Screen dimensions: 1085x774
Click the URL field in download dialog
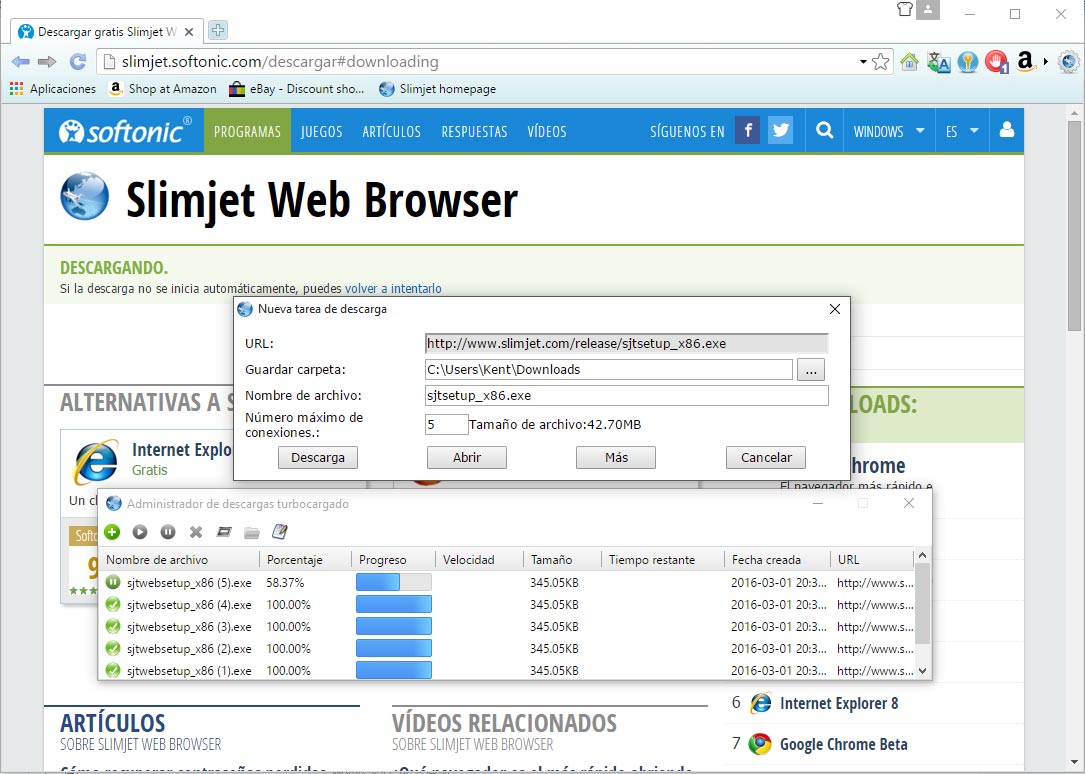(626, 343)
